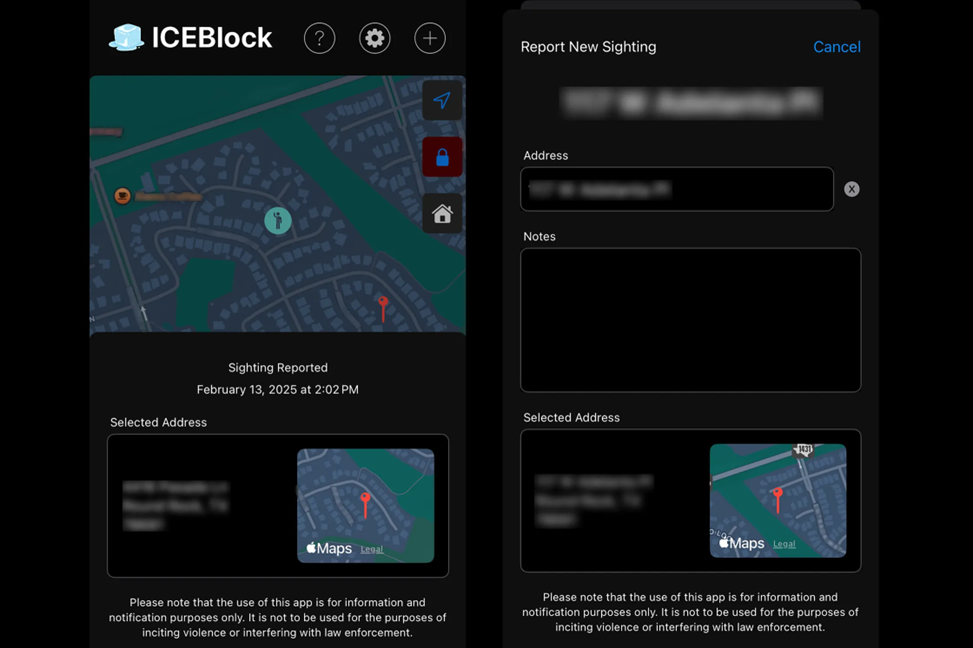This screenshot has width=973, height=648.
Task: Open settings via the gear icon
Action: click(x=375, y=38)
